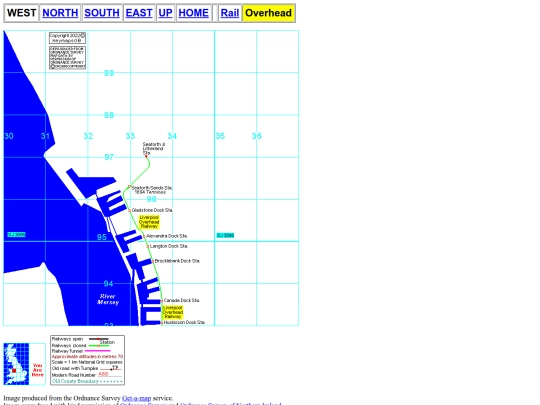Click the Langton Dock Sta. label
The width and height of the screenshot is (540, 405).
[x=169, y=246]
